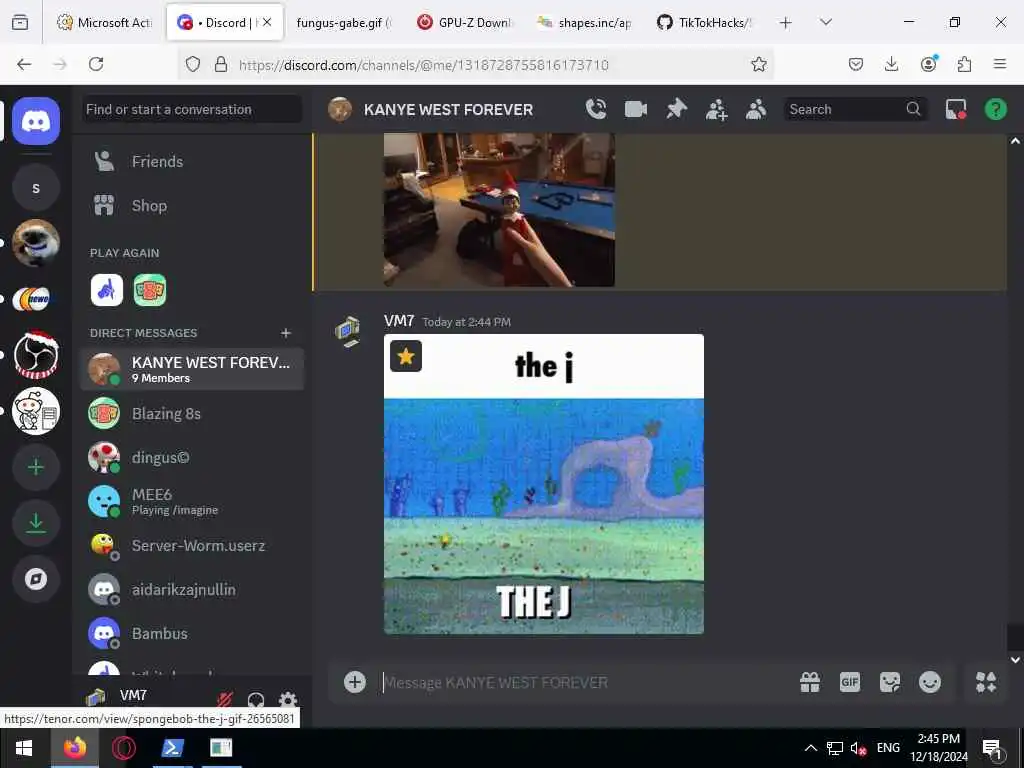Image resolution: width=1024 pixels, height=768 pixels.
Task: Open Firefox downloads panel arrow
Action: (891, 64)
